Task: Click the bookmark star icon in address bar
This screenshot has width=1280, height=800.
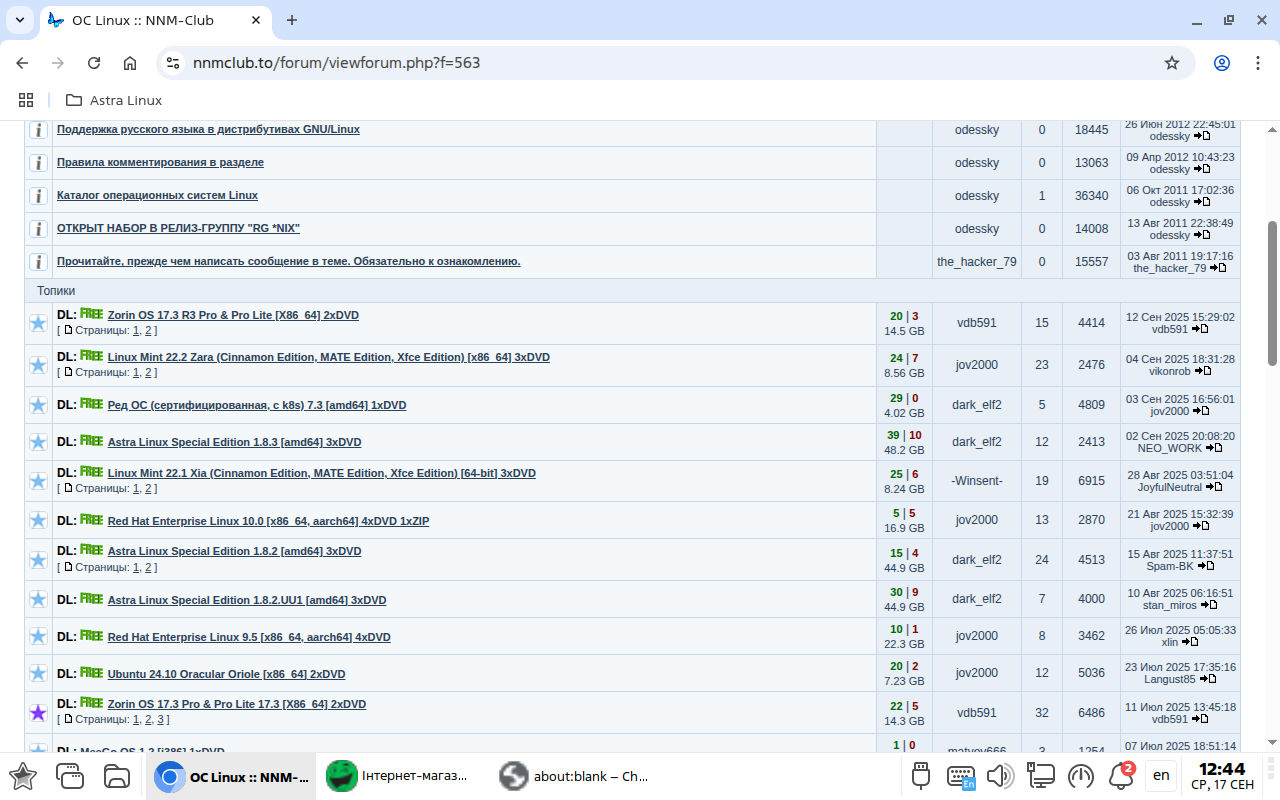Action: pyautogui.click(x=1172, y=63)
